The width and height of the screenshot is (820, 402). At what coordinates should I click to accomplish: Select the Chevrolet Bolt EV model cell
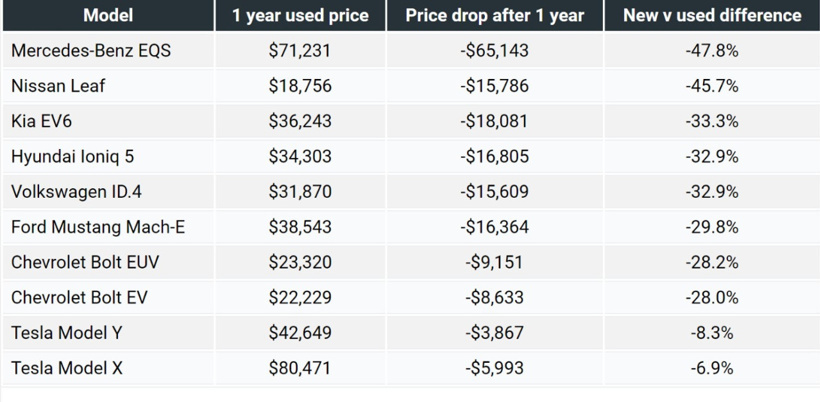click(x=79, y=297)
